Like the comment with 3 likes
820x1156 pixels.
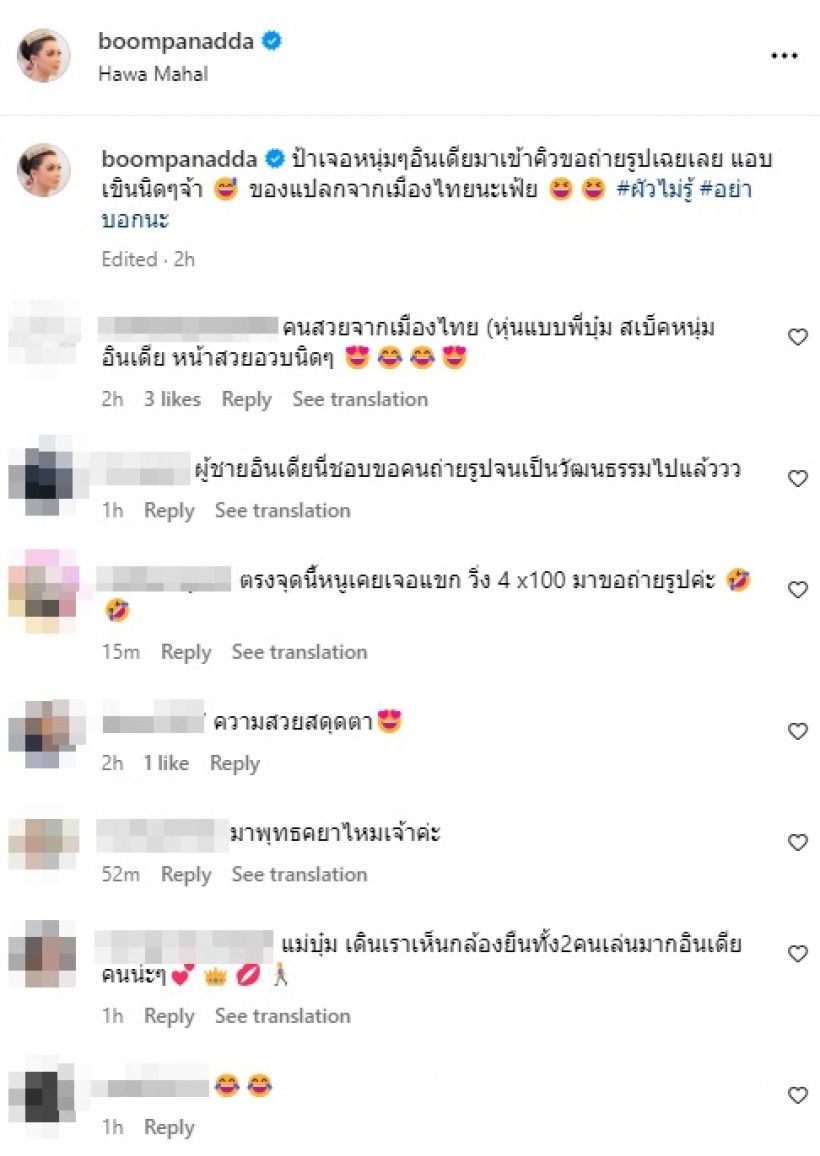pos(798,337)
